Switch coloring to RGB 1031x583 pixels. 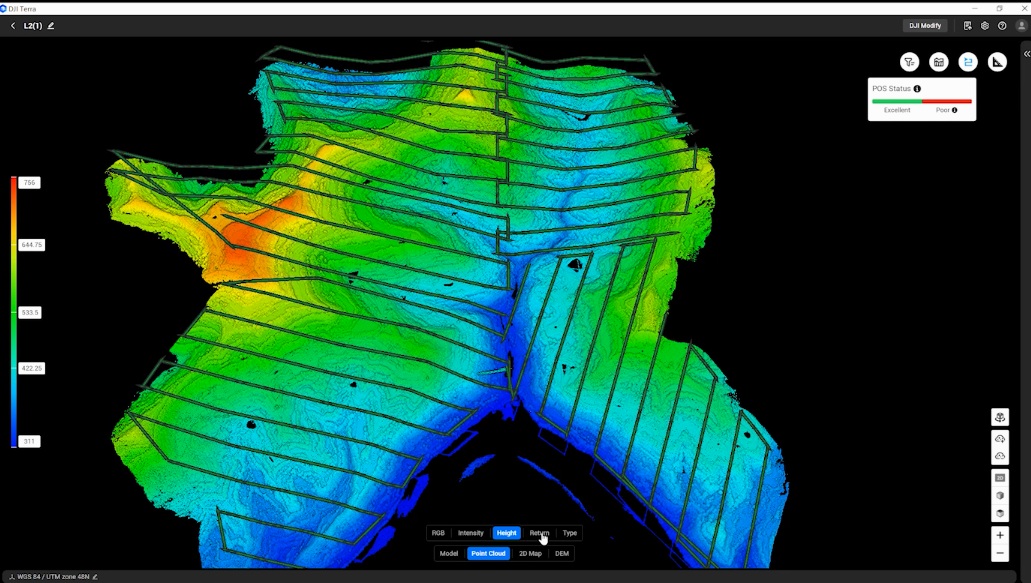[x=438, y=533]
